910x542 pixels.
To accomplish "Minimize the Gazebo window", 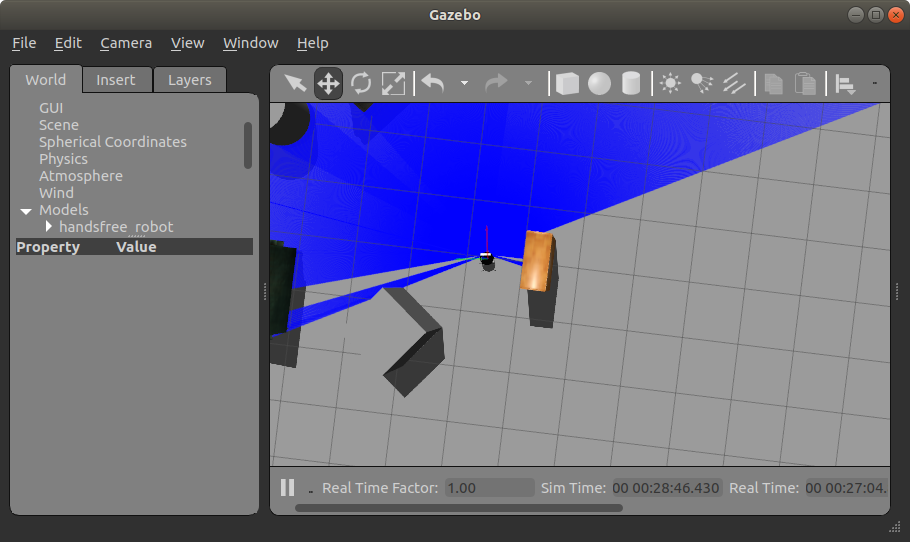I will pyautogui.click(x=856, y=15).
